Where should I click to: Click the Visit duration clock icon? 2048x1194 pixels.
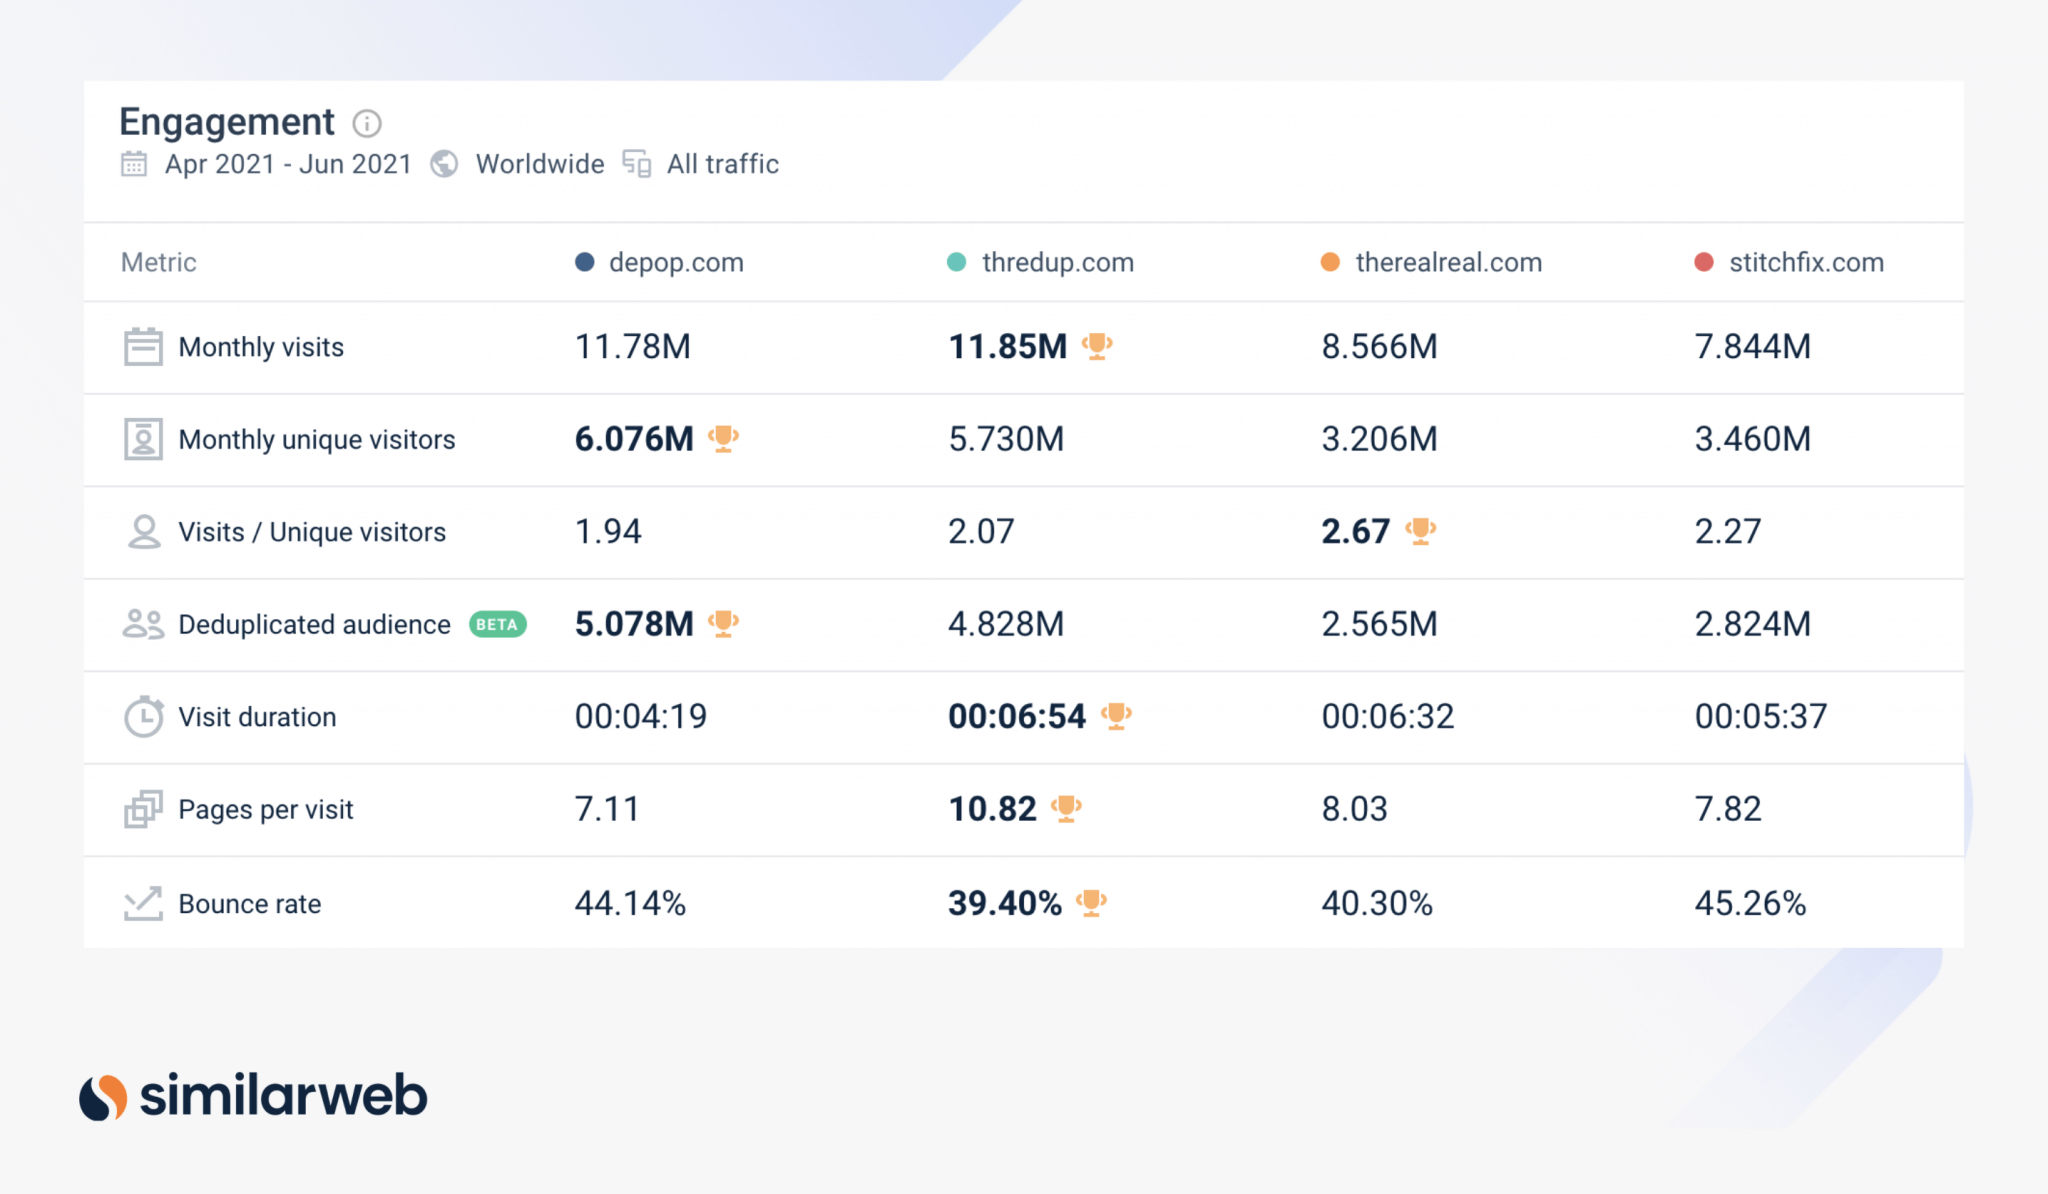(144, 716)
